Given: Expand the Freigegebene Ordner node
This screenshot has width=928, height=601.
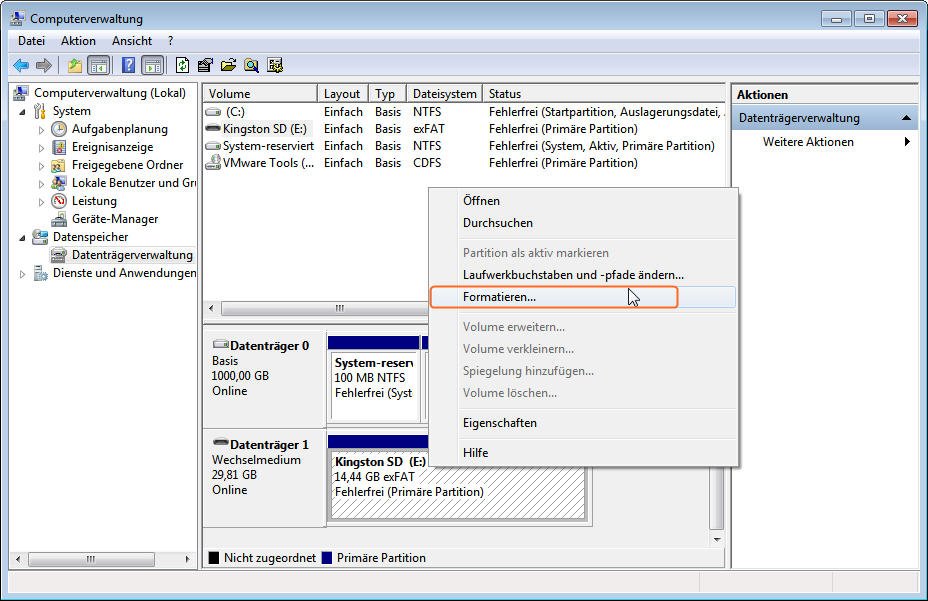Looking at the screenshot, I should pyautogui.click(x=41, y=166).
